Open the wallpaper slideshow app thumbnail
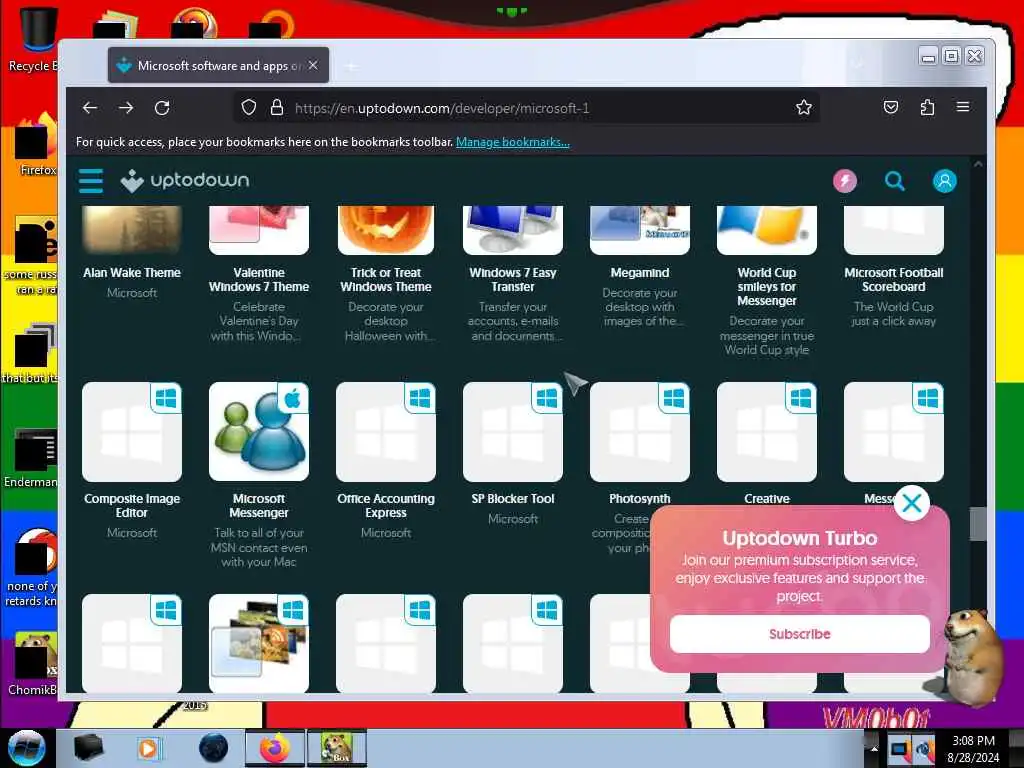 [259, 643]
